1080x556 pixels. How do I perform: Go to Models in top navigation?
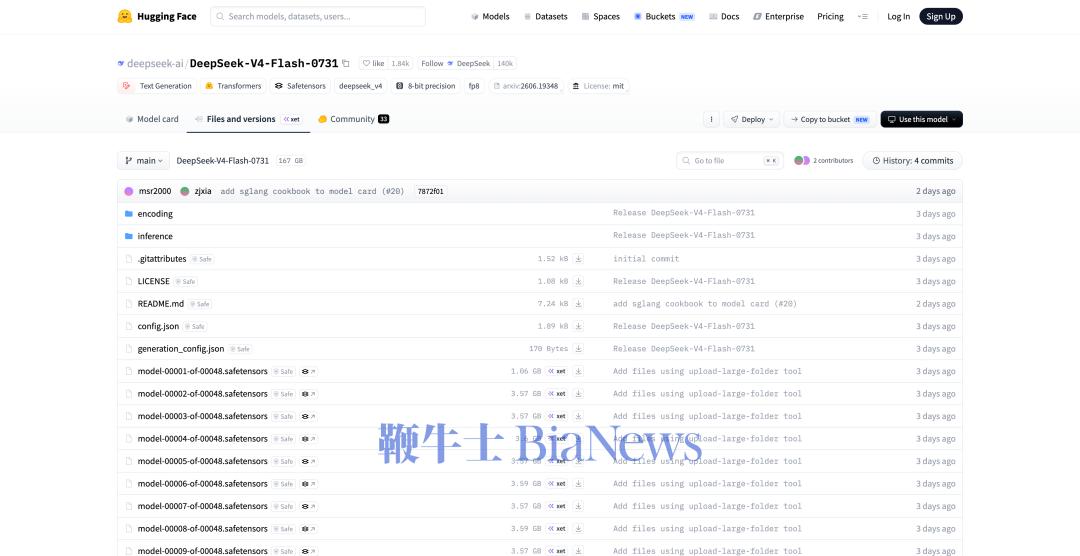tap(490, 17)
